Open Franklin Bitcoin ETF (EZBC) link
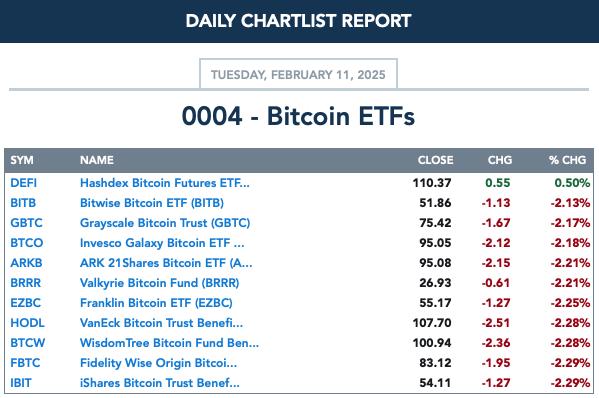 click(156, 303)
